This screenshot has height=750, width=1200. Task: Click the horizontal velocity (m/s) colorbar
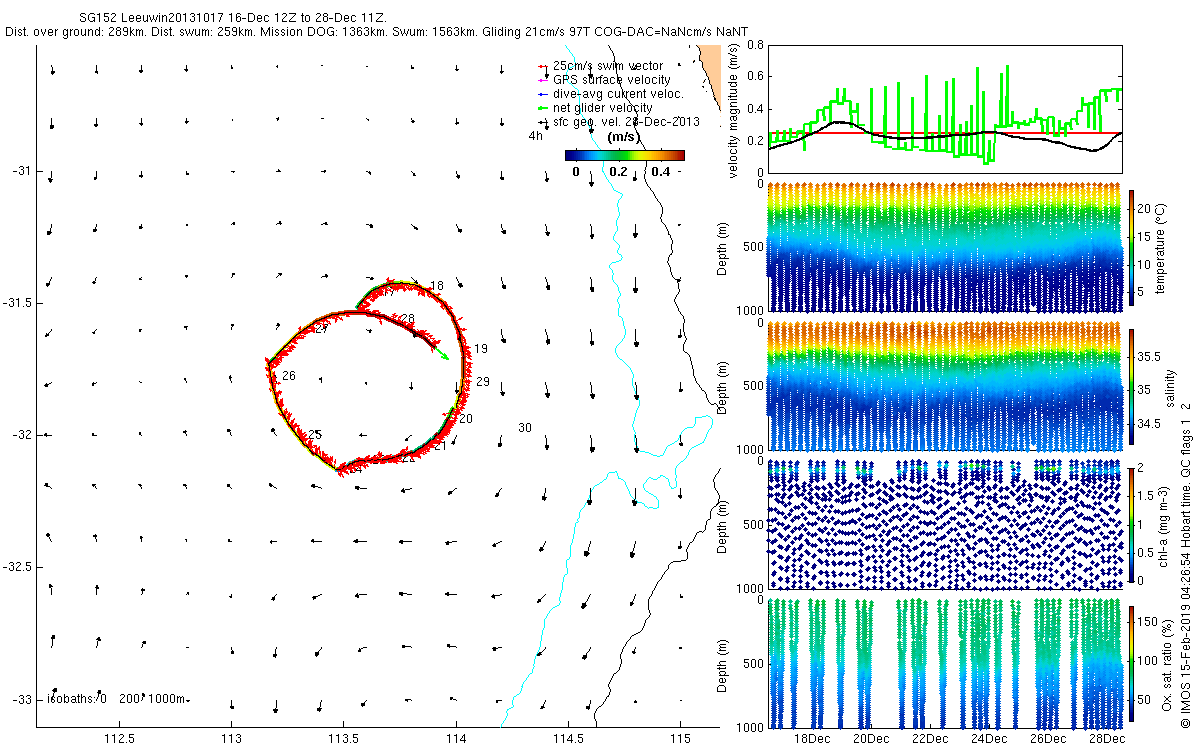point(624,155)
